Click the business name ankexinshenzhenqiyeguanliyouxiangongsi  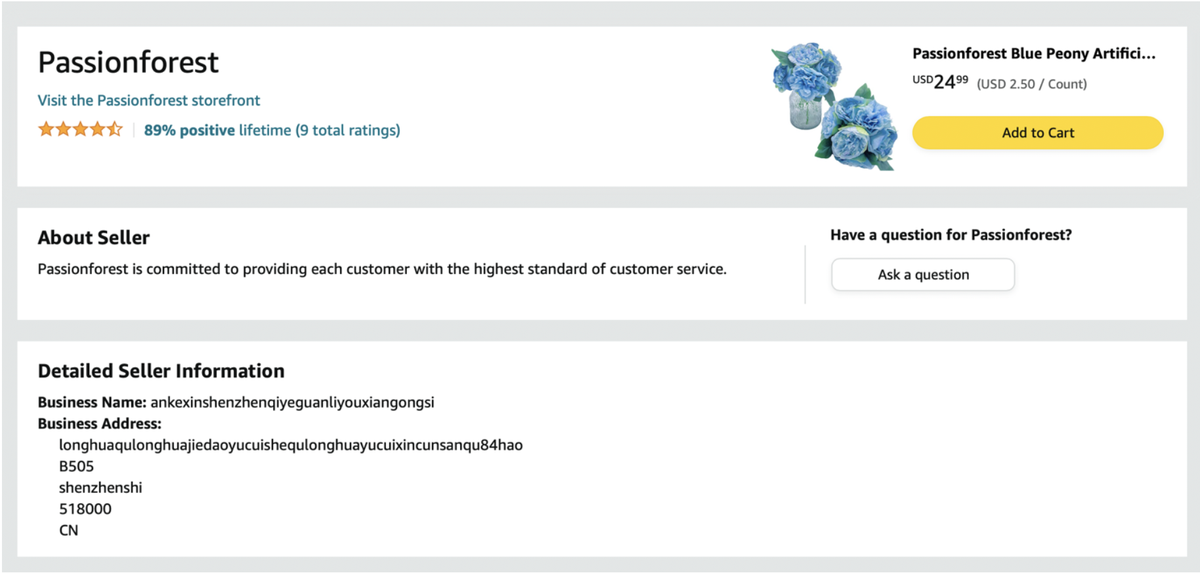pos(292,403)
